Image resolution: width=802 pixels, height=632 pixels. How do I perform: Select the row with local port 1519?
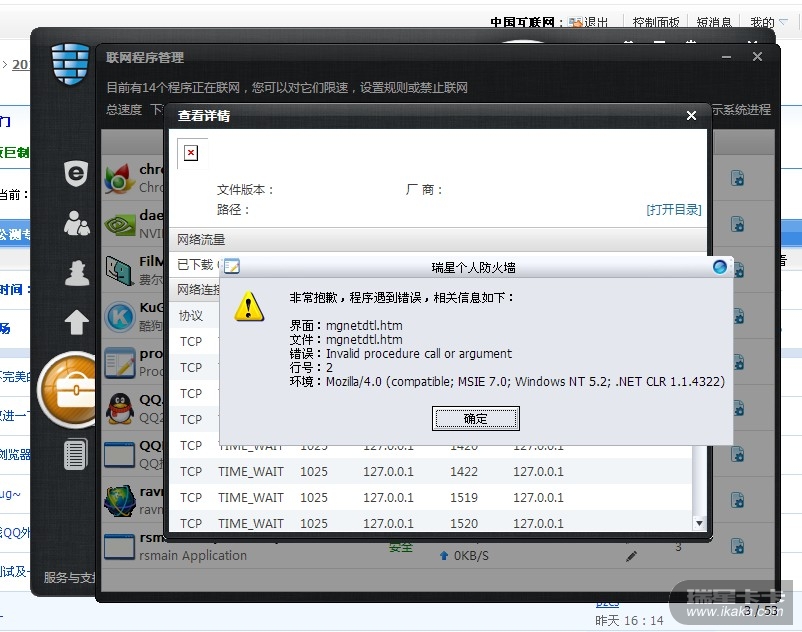[431, 498]
